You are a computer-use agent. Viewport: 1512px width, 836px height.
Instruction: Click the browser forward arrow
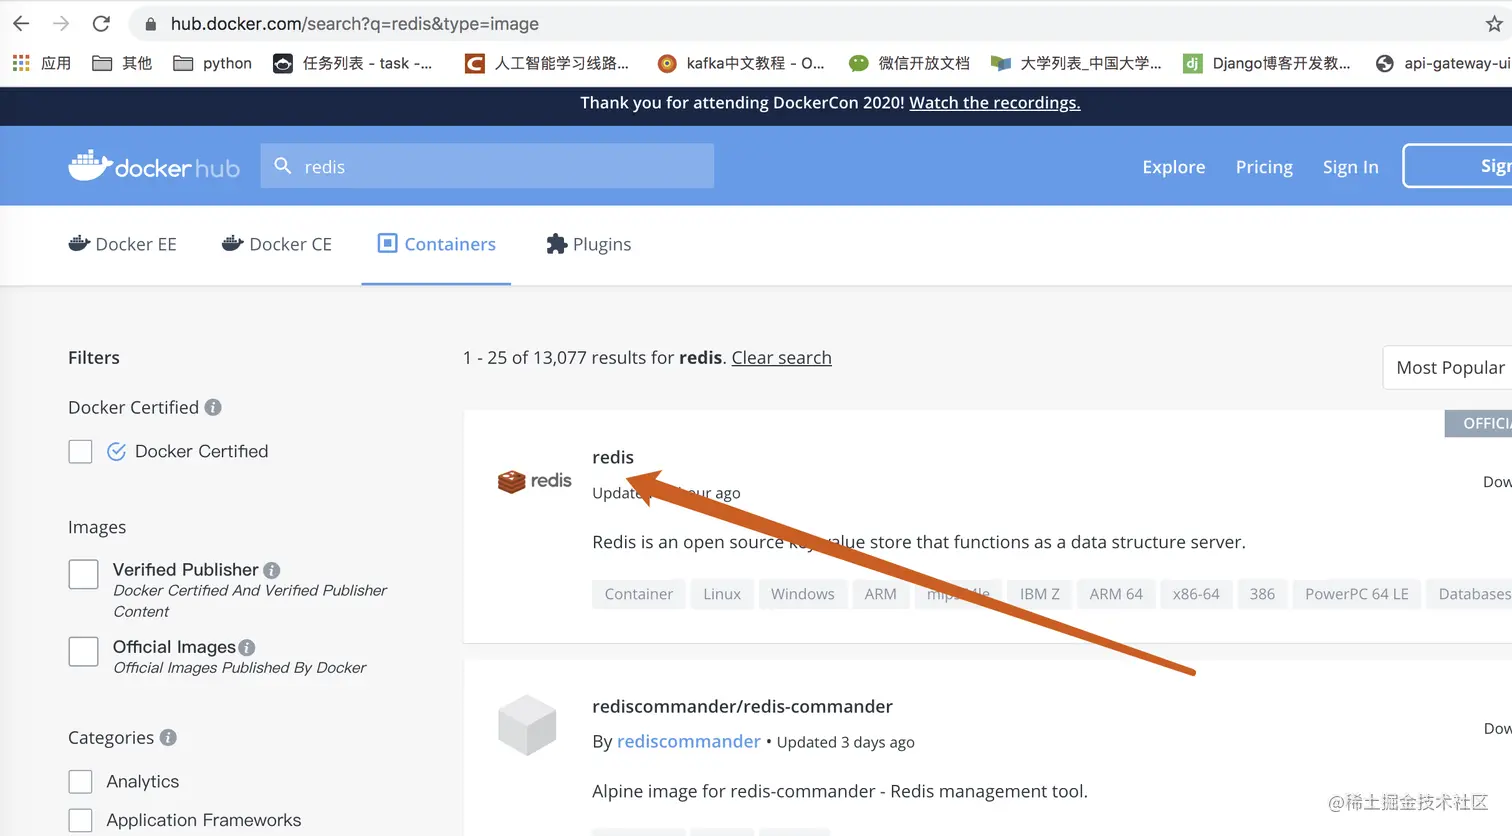61,23
